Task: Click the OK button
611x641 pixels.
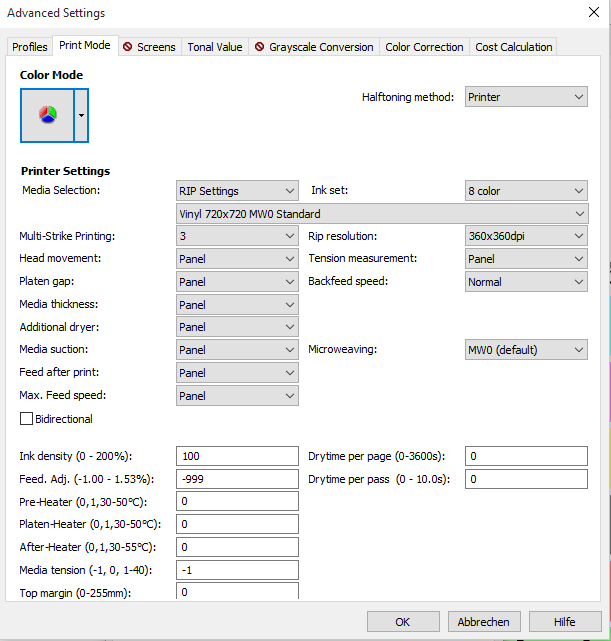Action: (x=403, y=621)
